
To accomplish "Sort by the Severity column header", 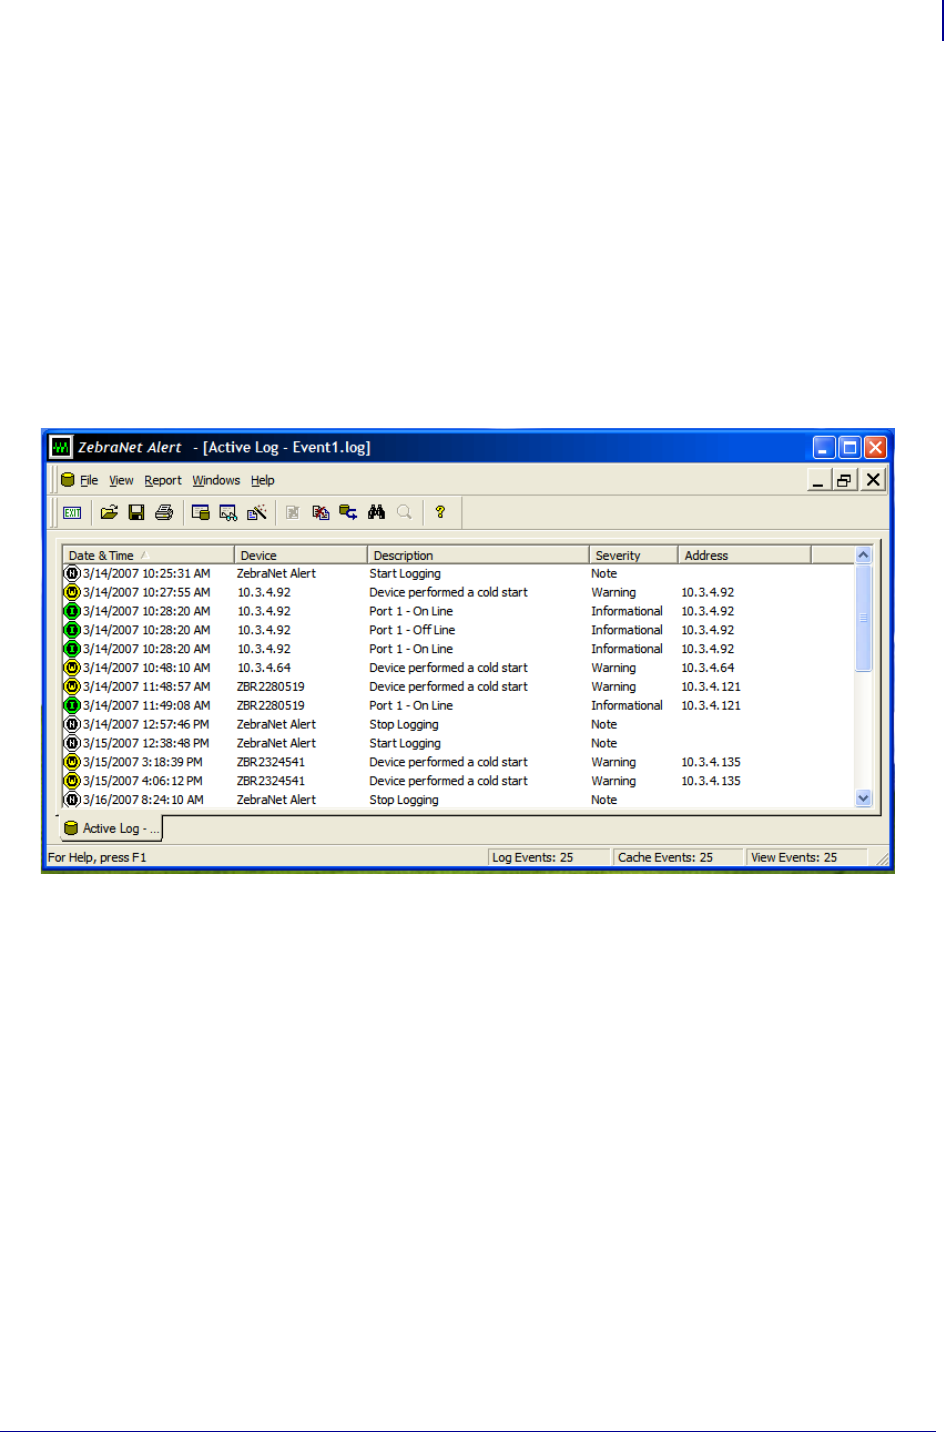I will pos(634,555).
